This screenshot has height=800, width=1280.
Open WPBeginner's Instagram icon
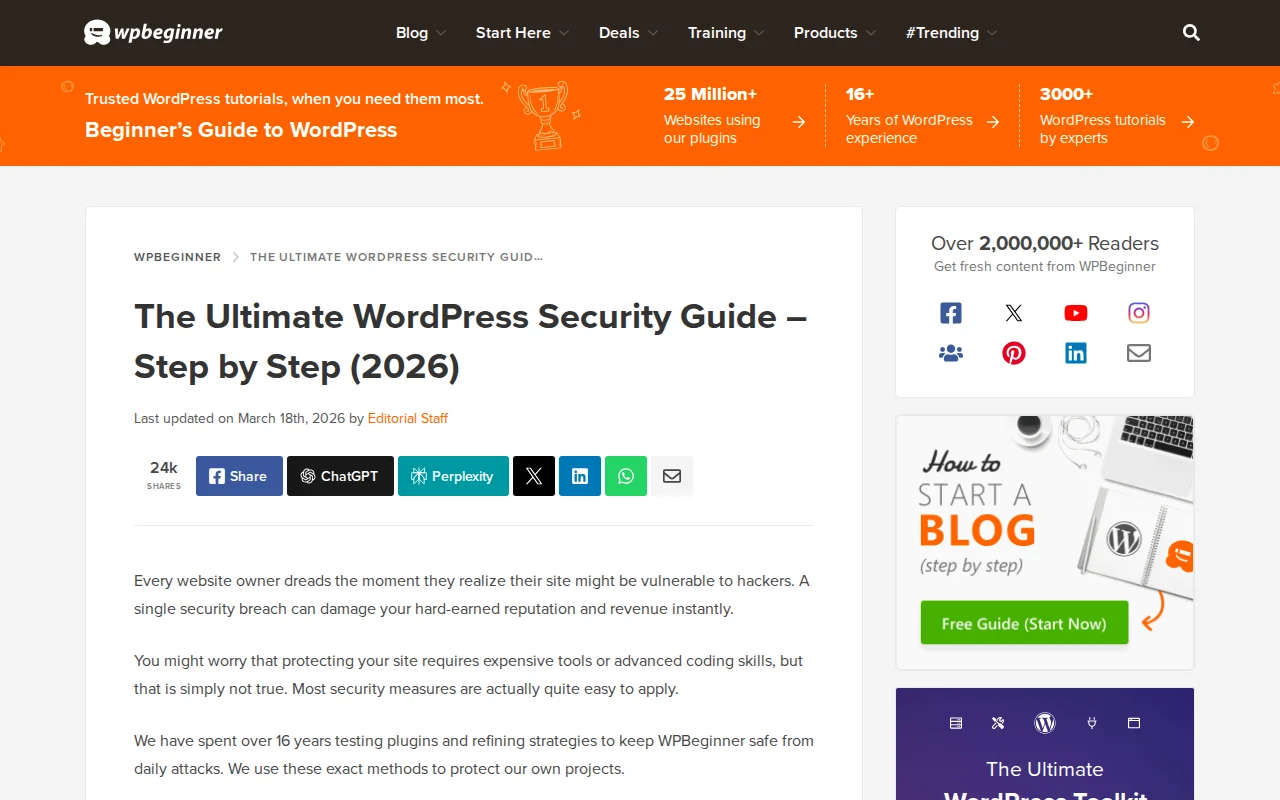click(1138, 312)
